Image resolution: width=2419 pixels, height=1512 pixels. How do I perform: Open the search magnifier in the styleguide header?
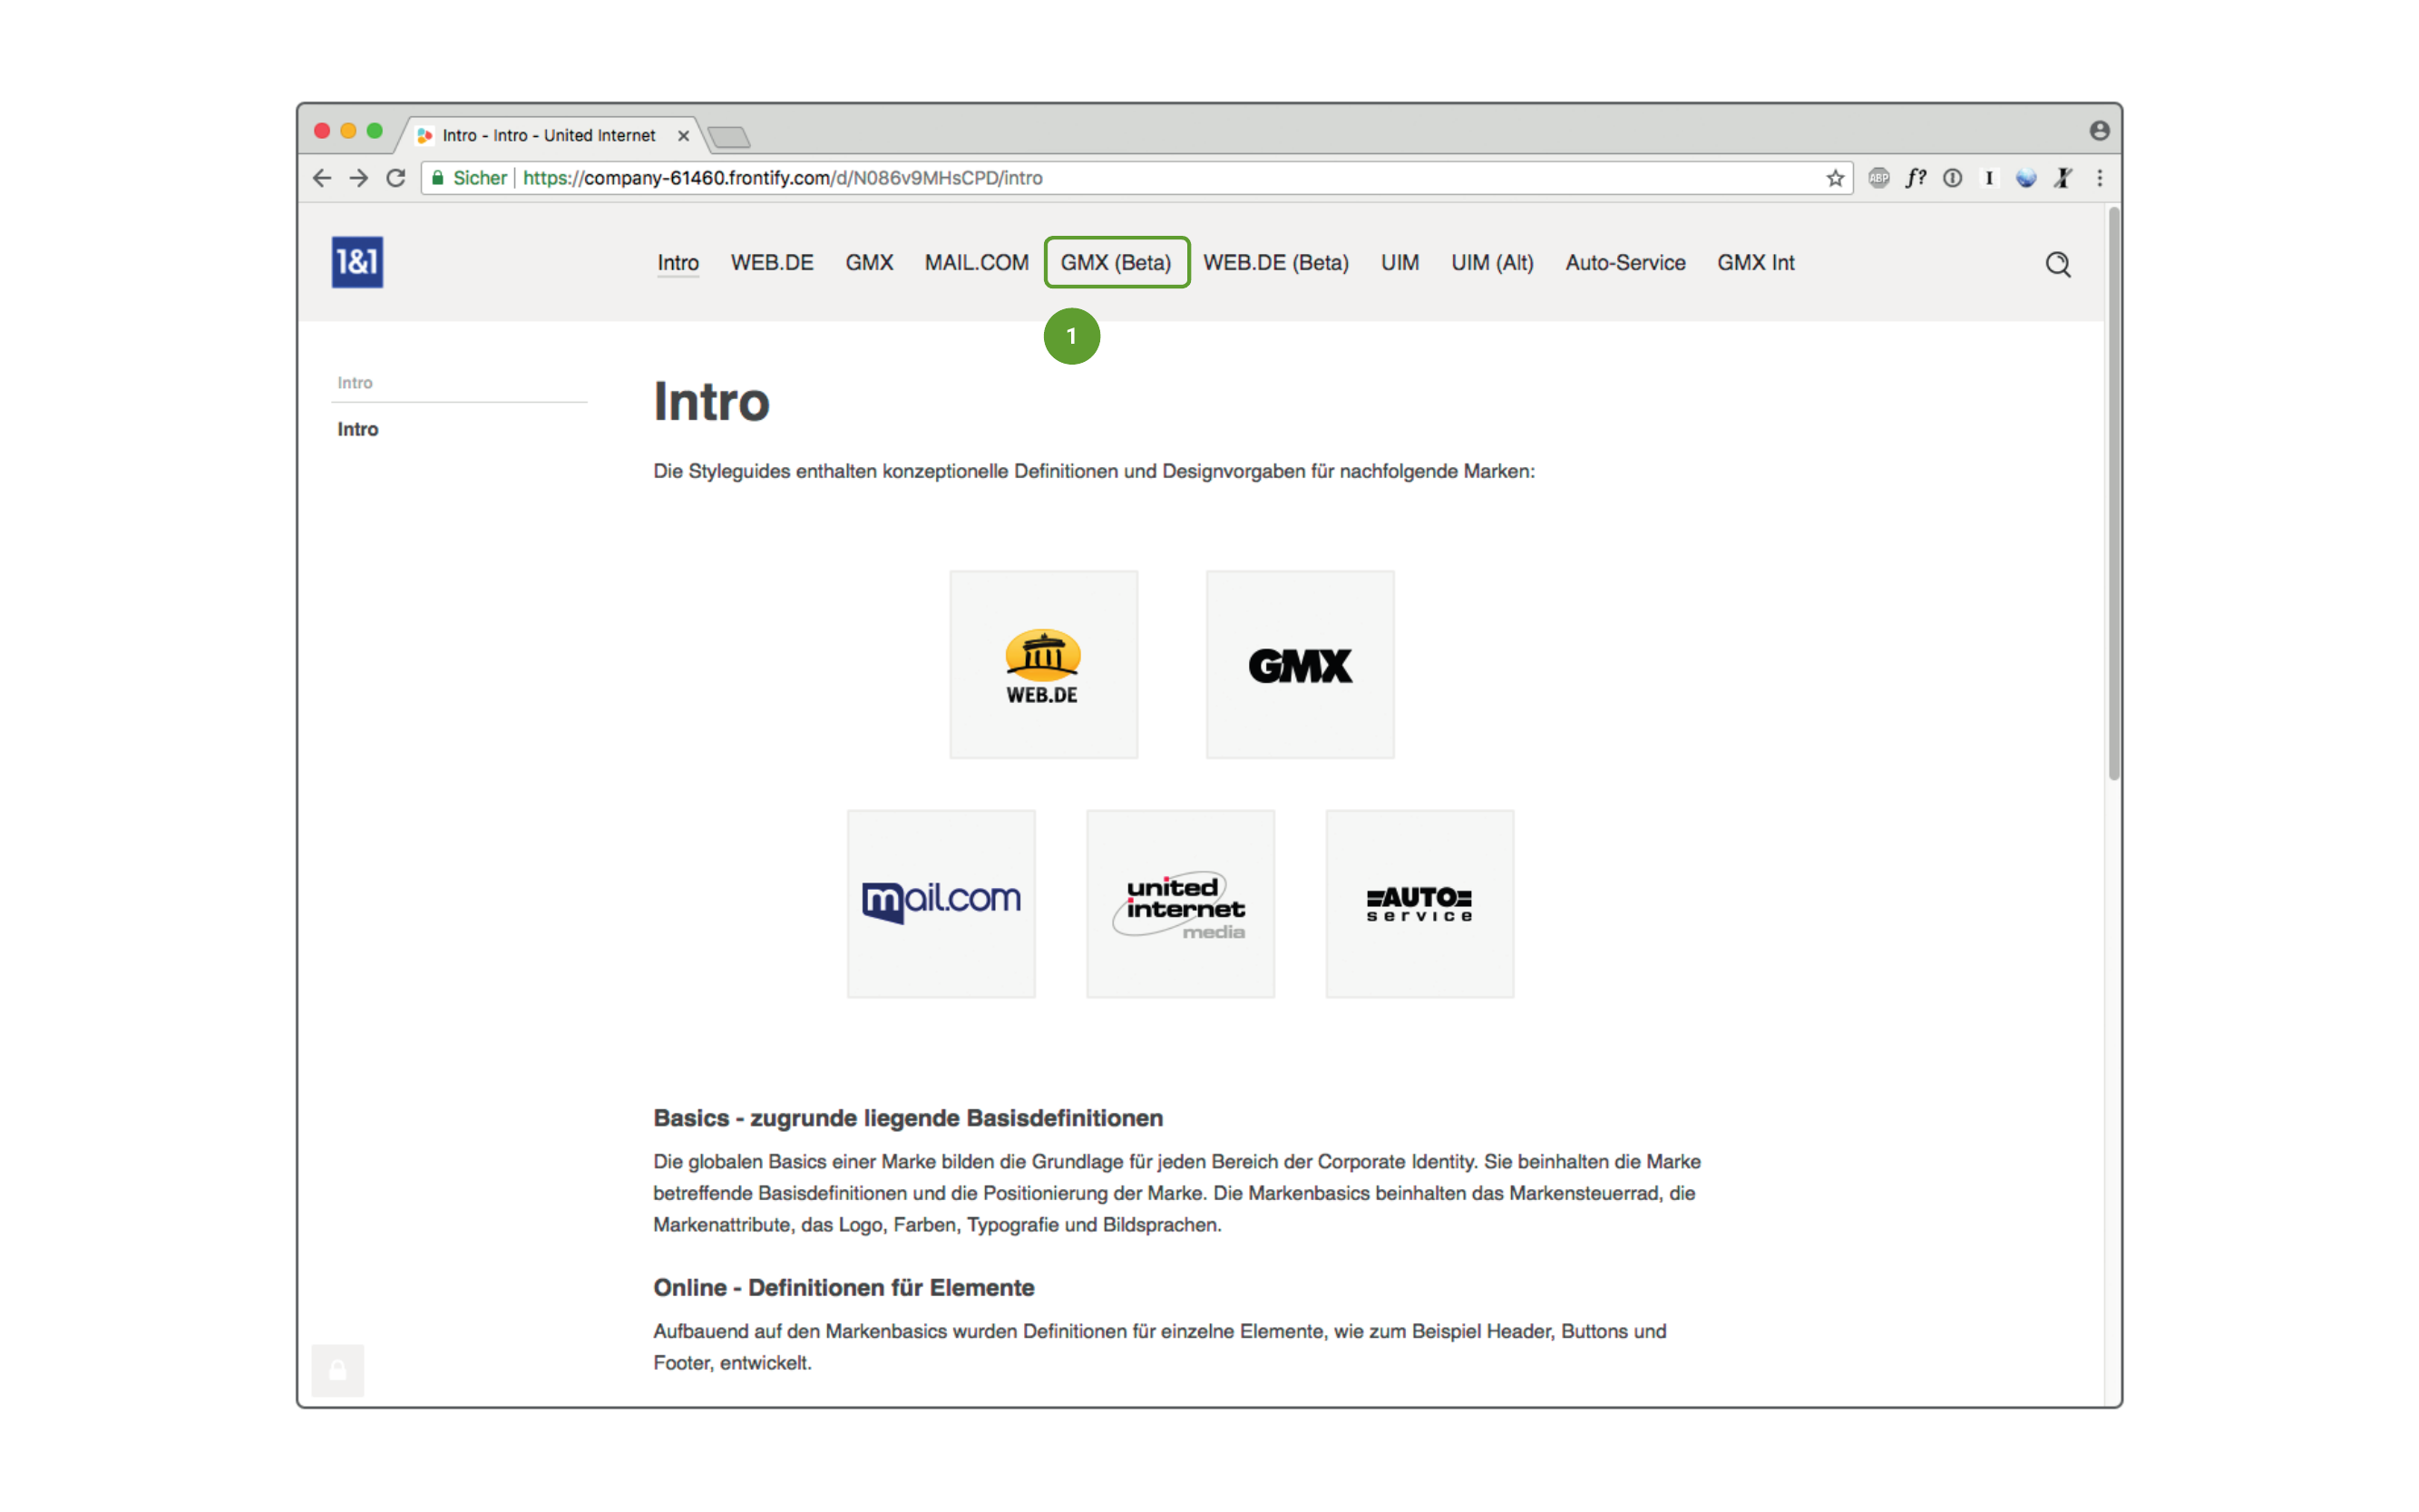pyautogui.click(x=2058, y=263)
